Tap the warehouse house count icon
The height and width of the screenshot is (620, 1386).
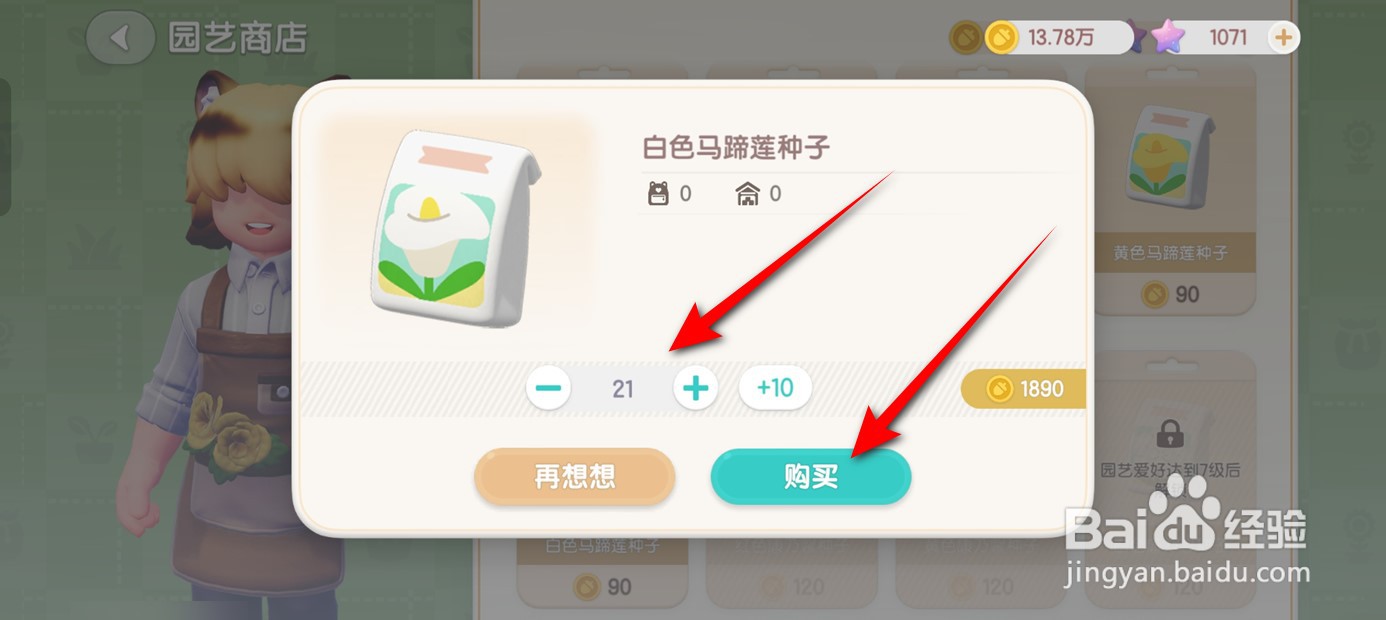click(x=748, y=194)
